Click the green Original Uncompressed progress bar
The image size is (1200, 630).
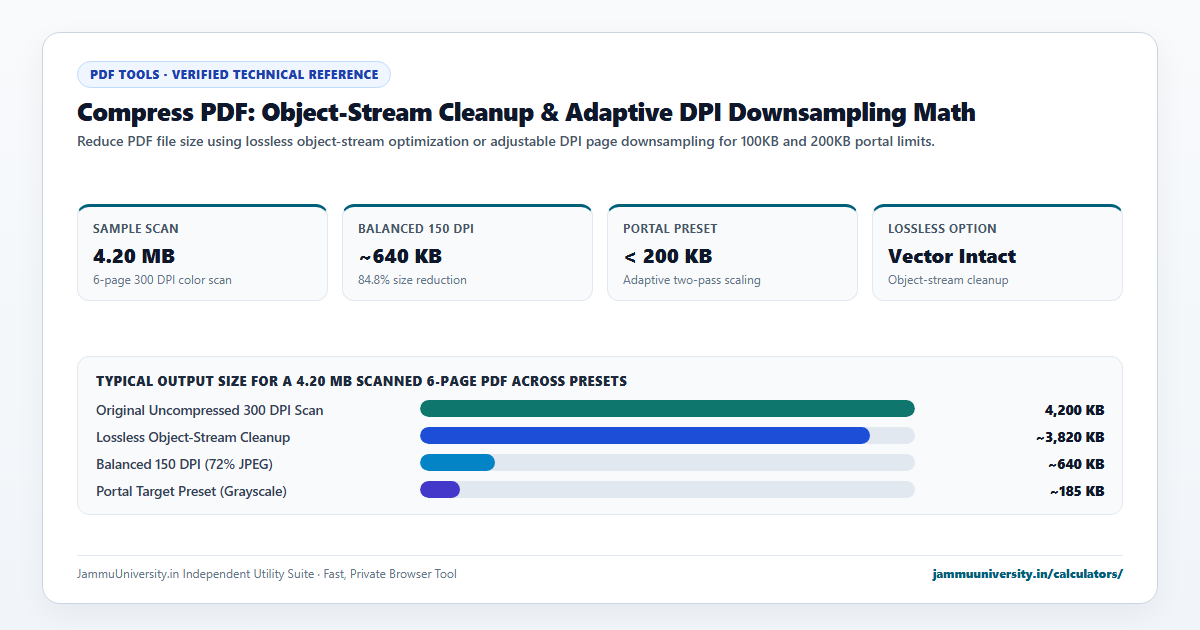click(667, 409)
